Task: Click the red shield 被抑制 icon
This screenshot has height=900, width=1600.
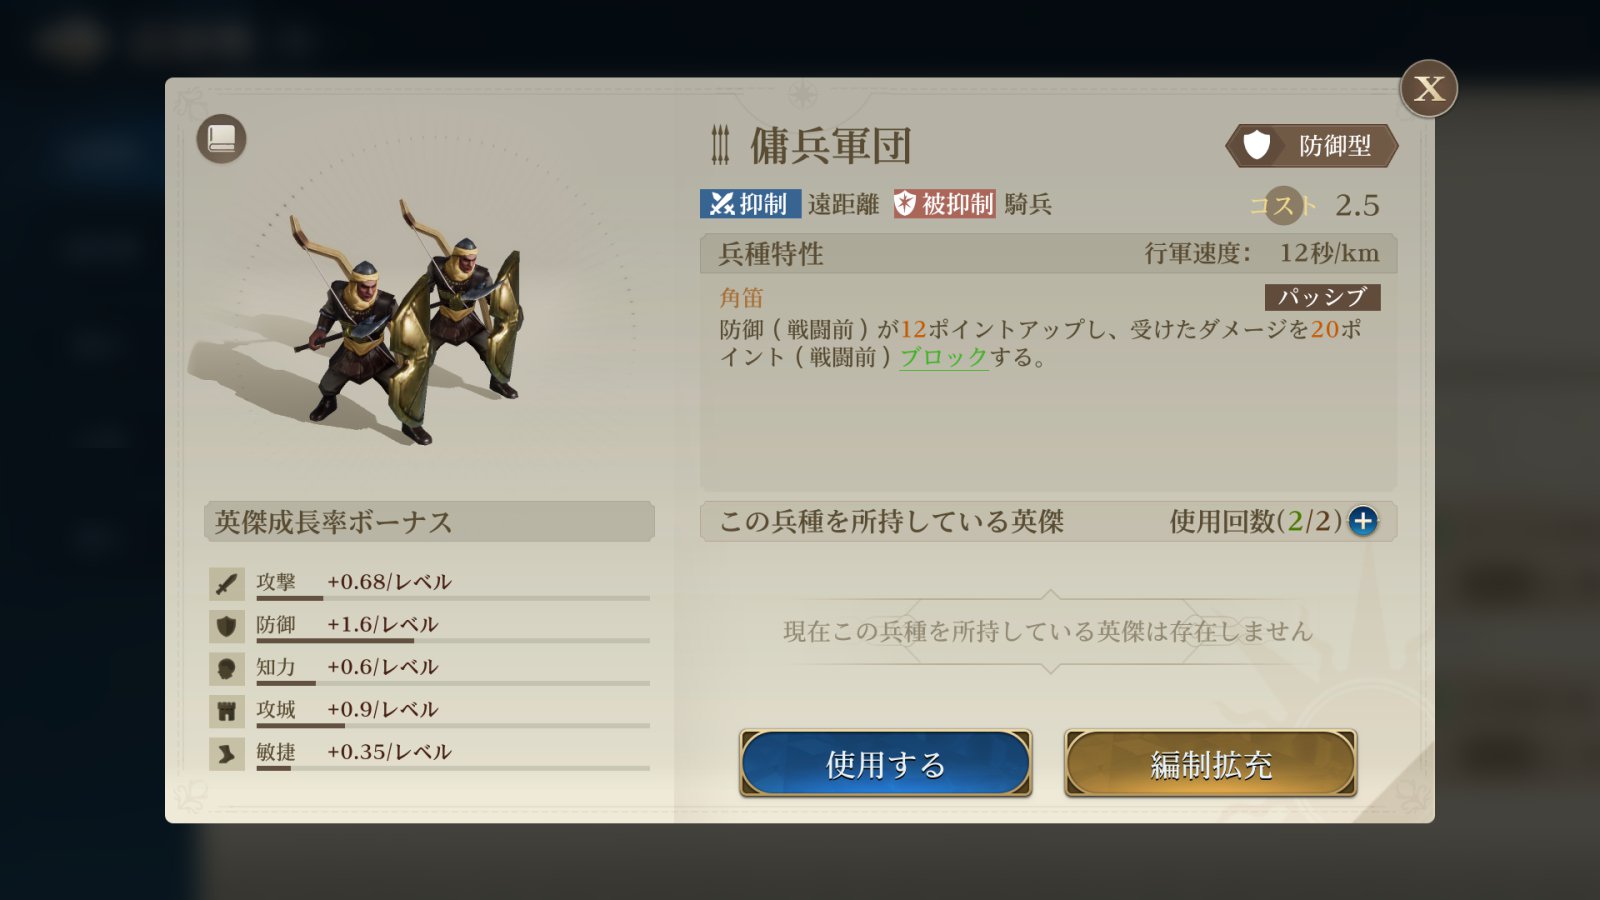Action: [x=905, y=204]
